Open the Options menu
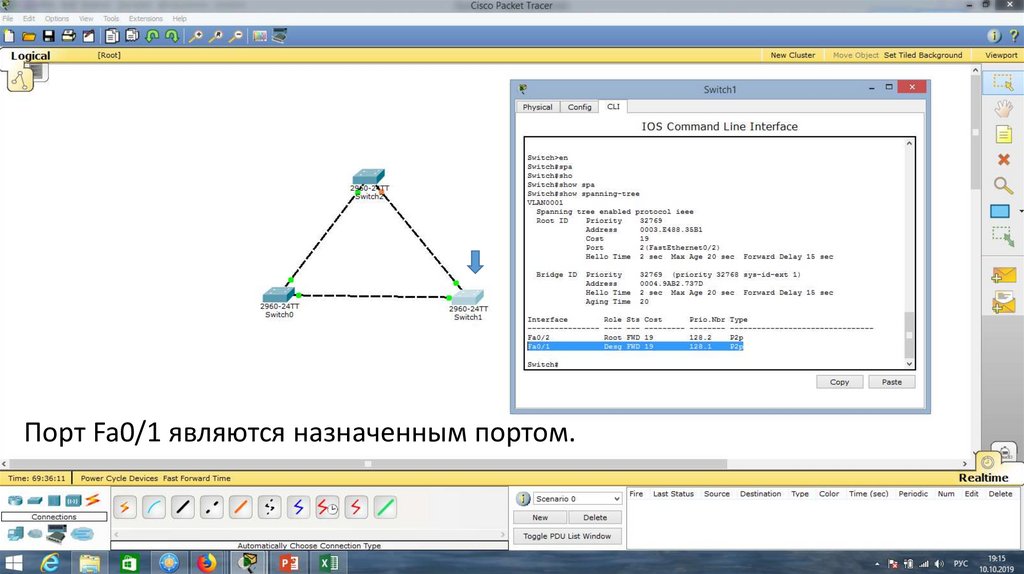 [x=57, y=18]
